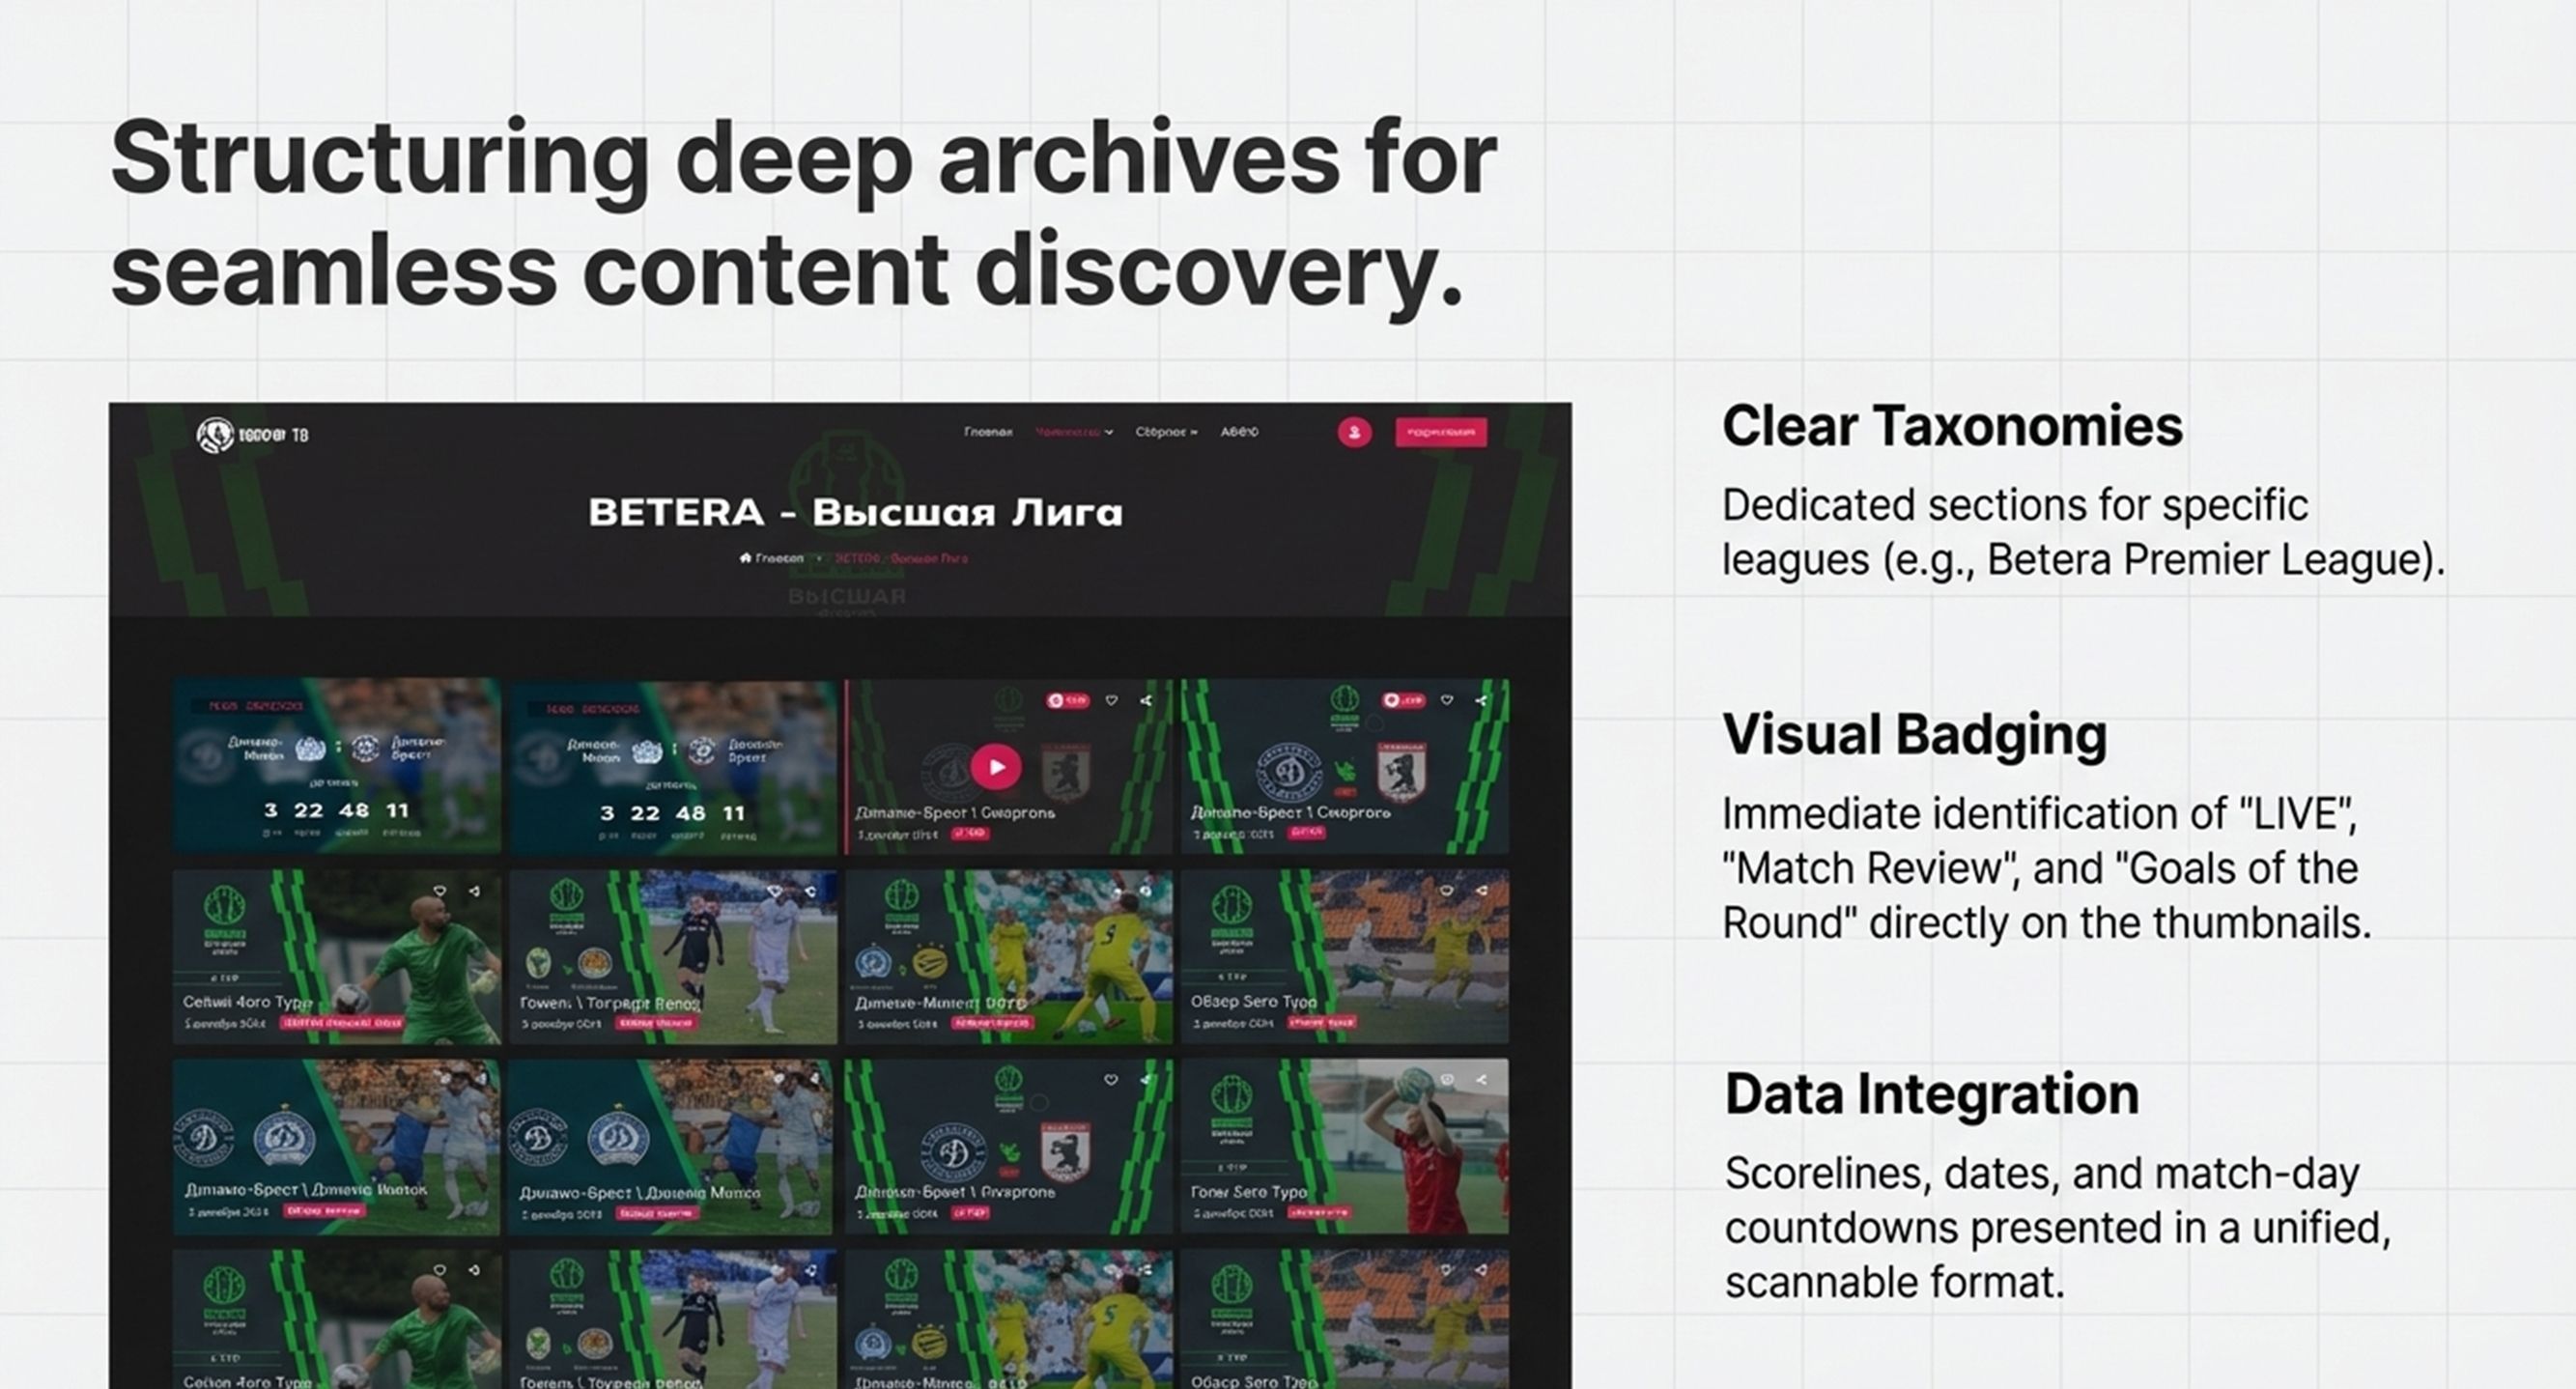Click the pink button in the header
Screen dimensions: 2576x1389
[1440, 432]
